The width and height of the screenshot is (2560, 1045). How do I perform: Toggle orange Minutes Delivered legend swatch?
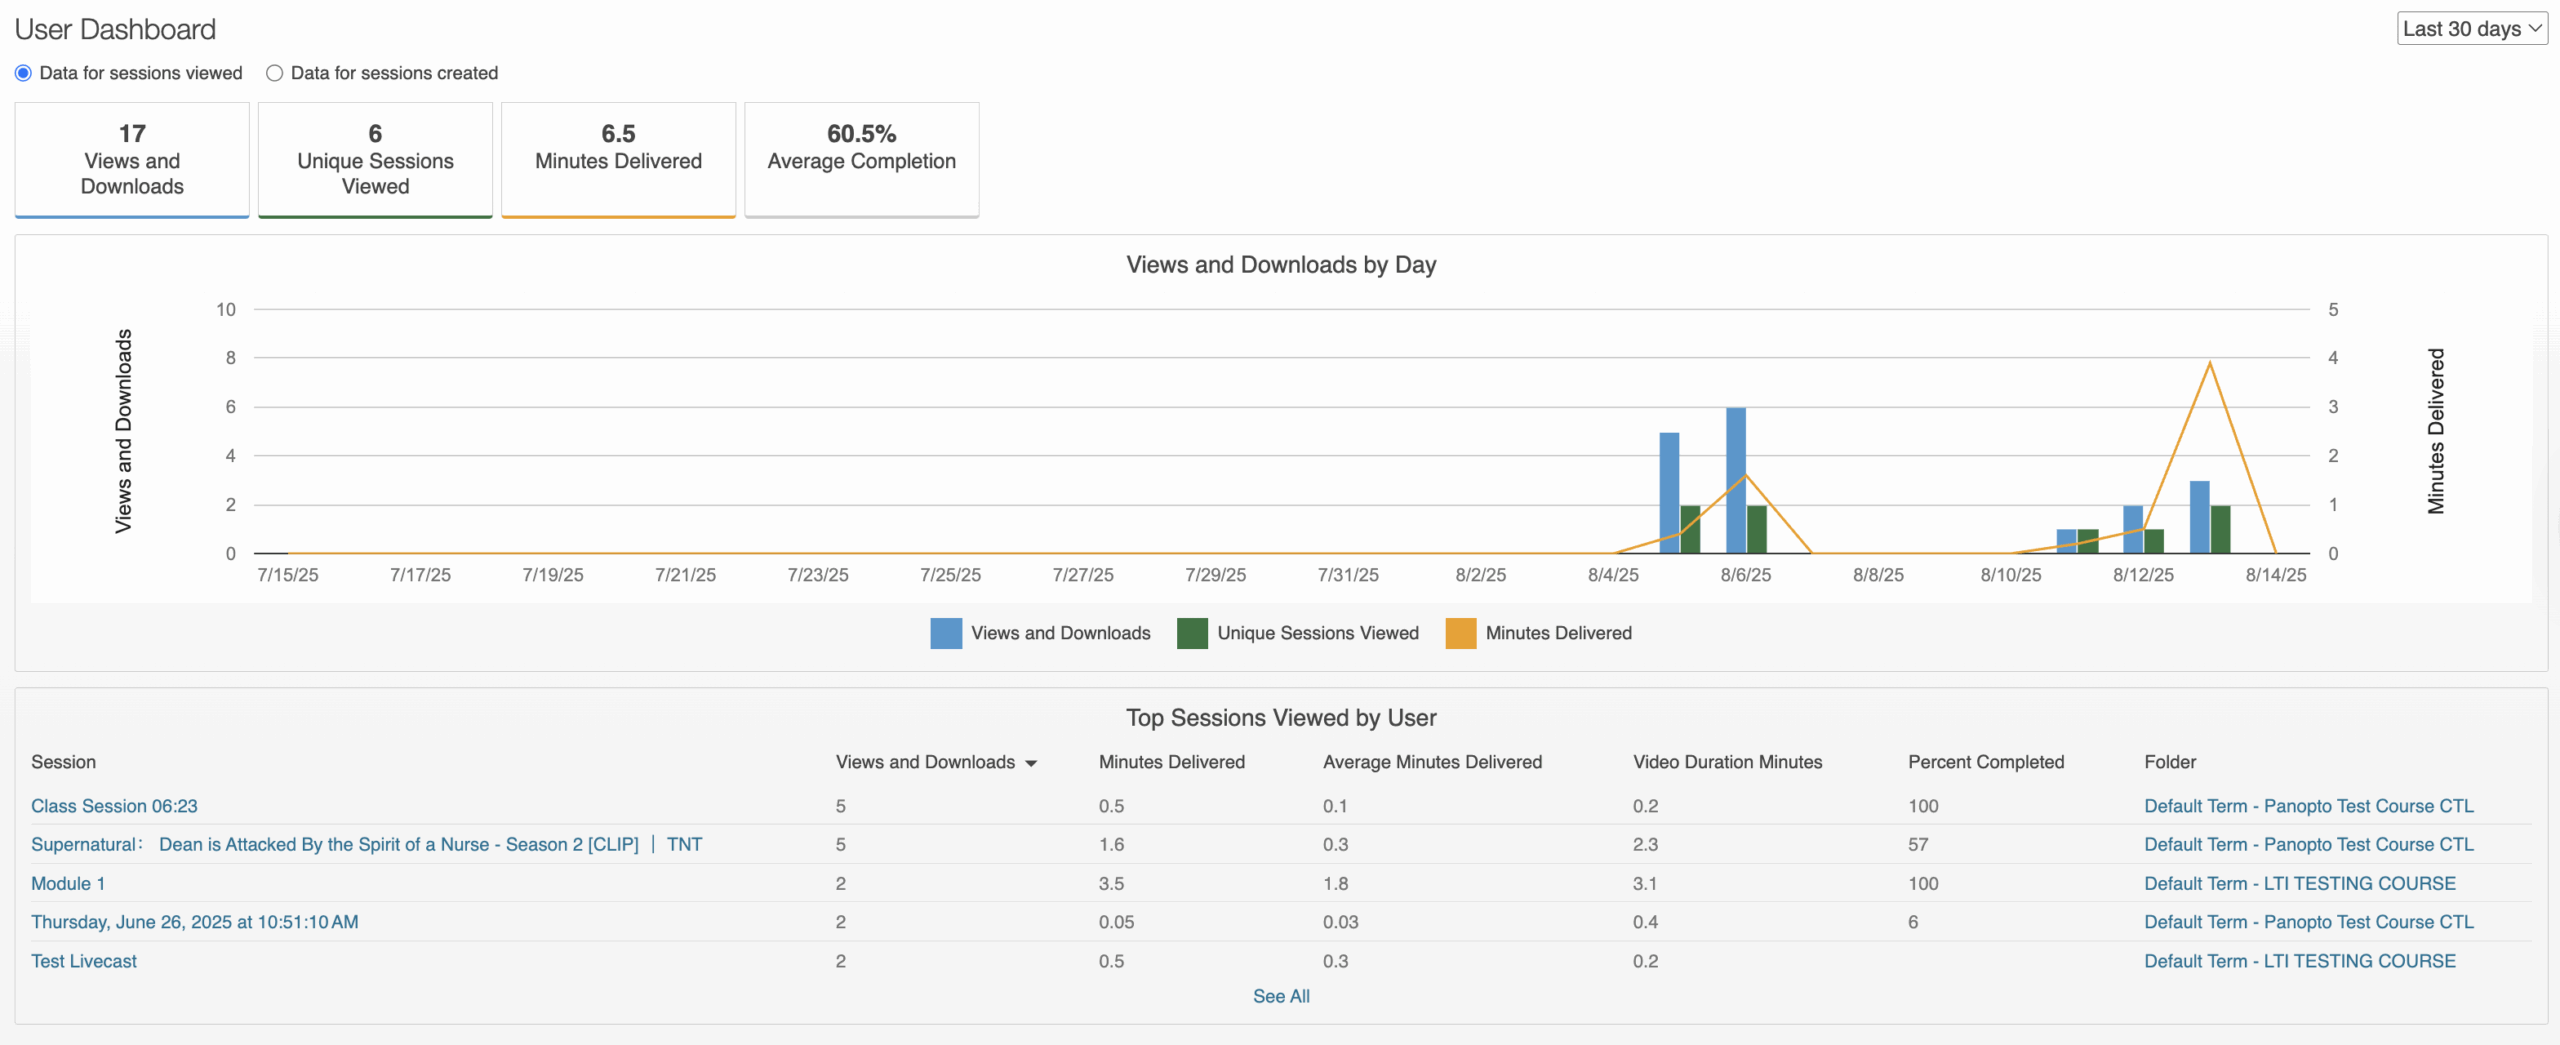pos(1460,633)
